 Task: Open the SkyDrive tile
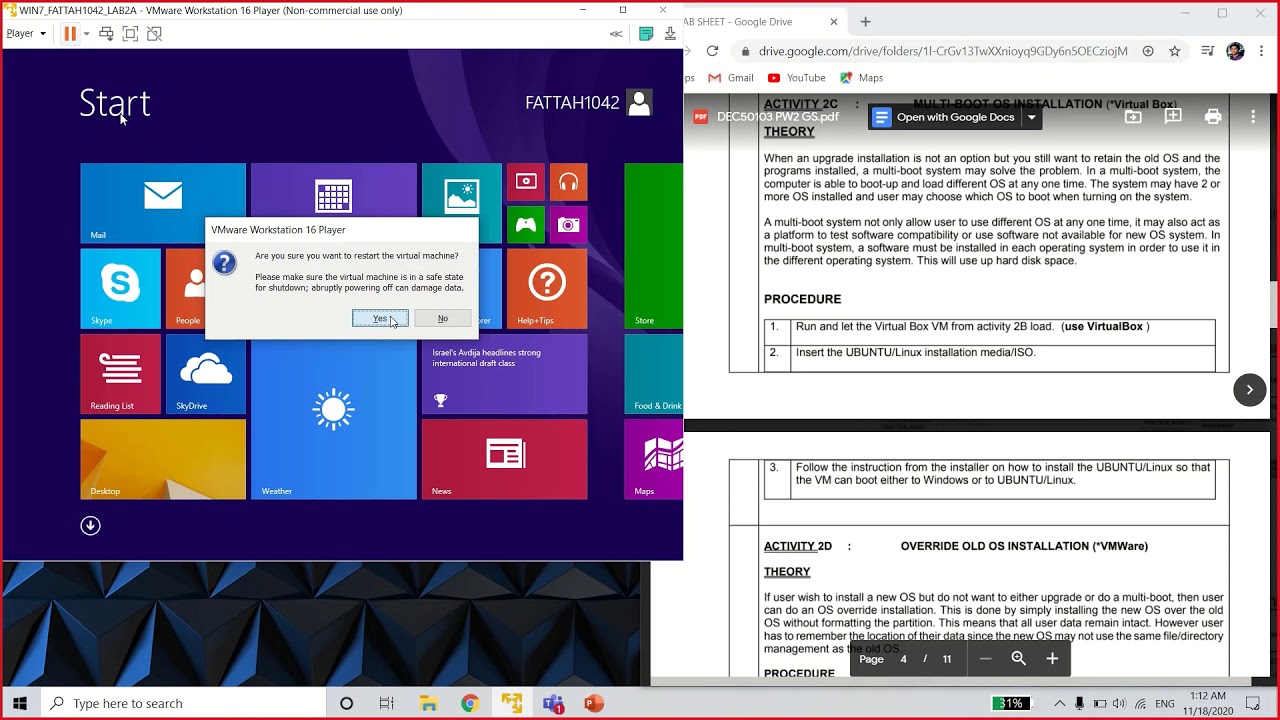pyautogui.click(x=206, y=374)
